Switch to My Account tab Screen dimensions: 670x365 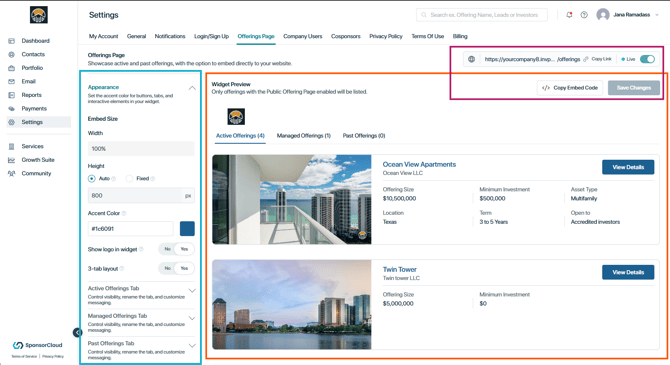(x=103, y=36)
